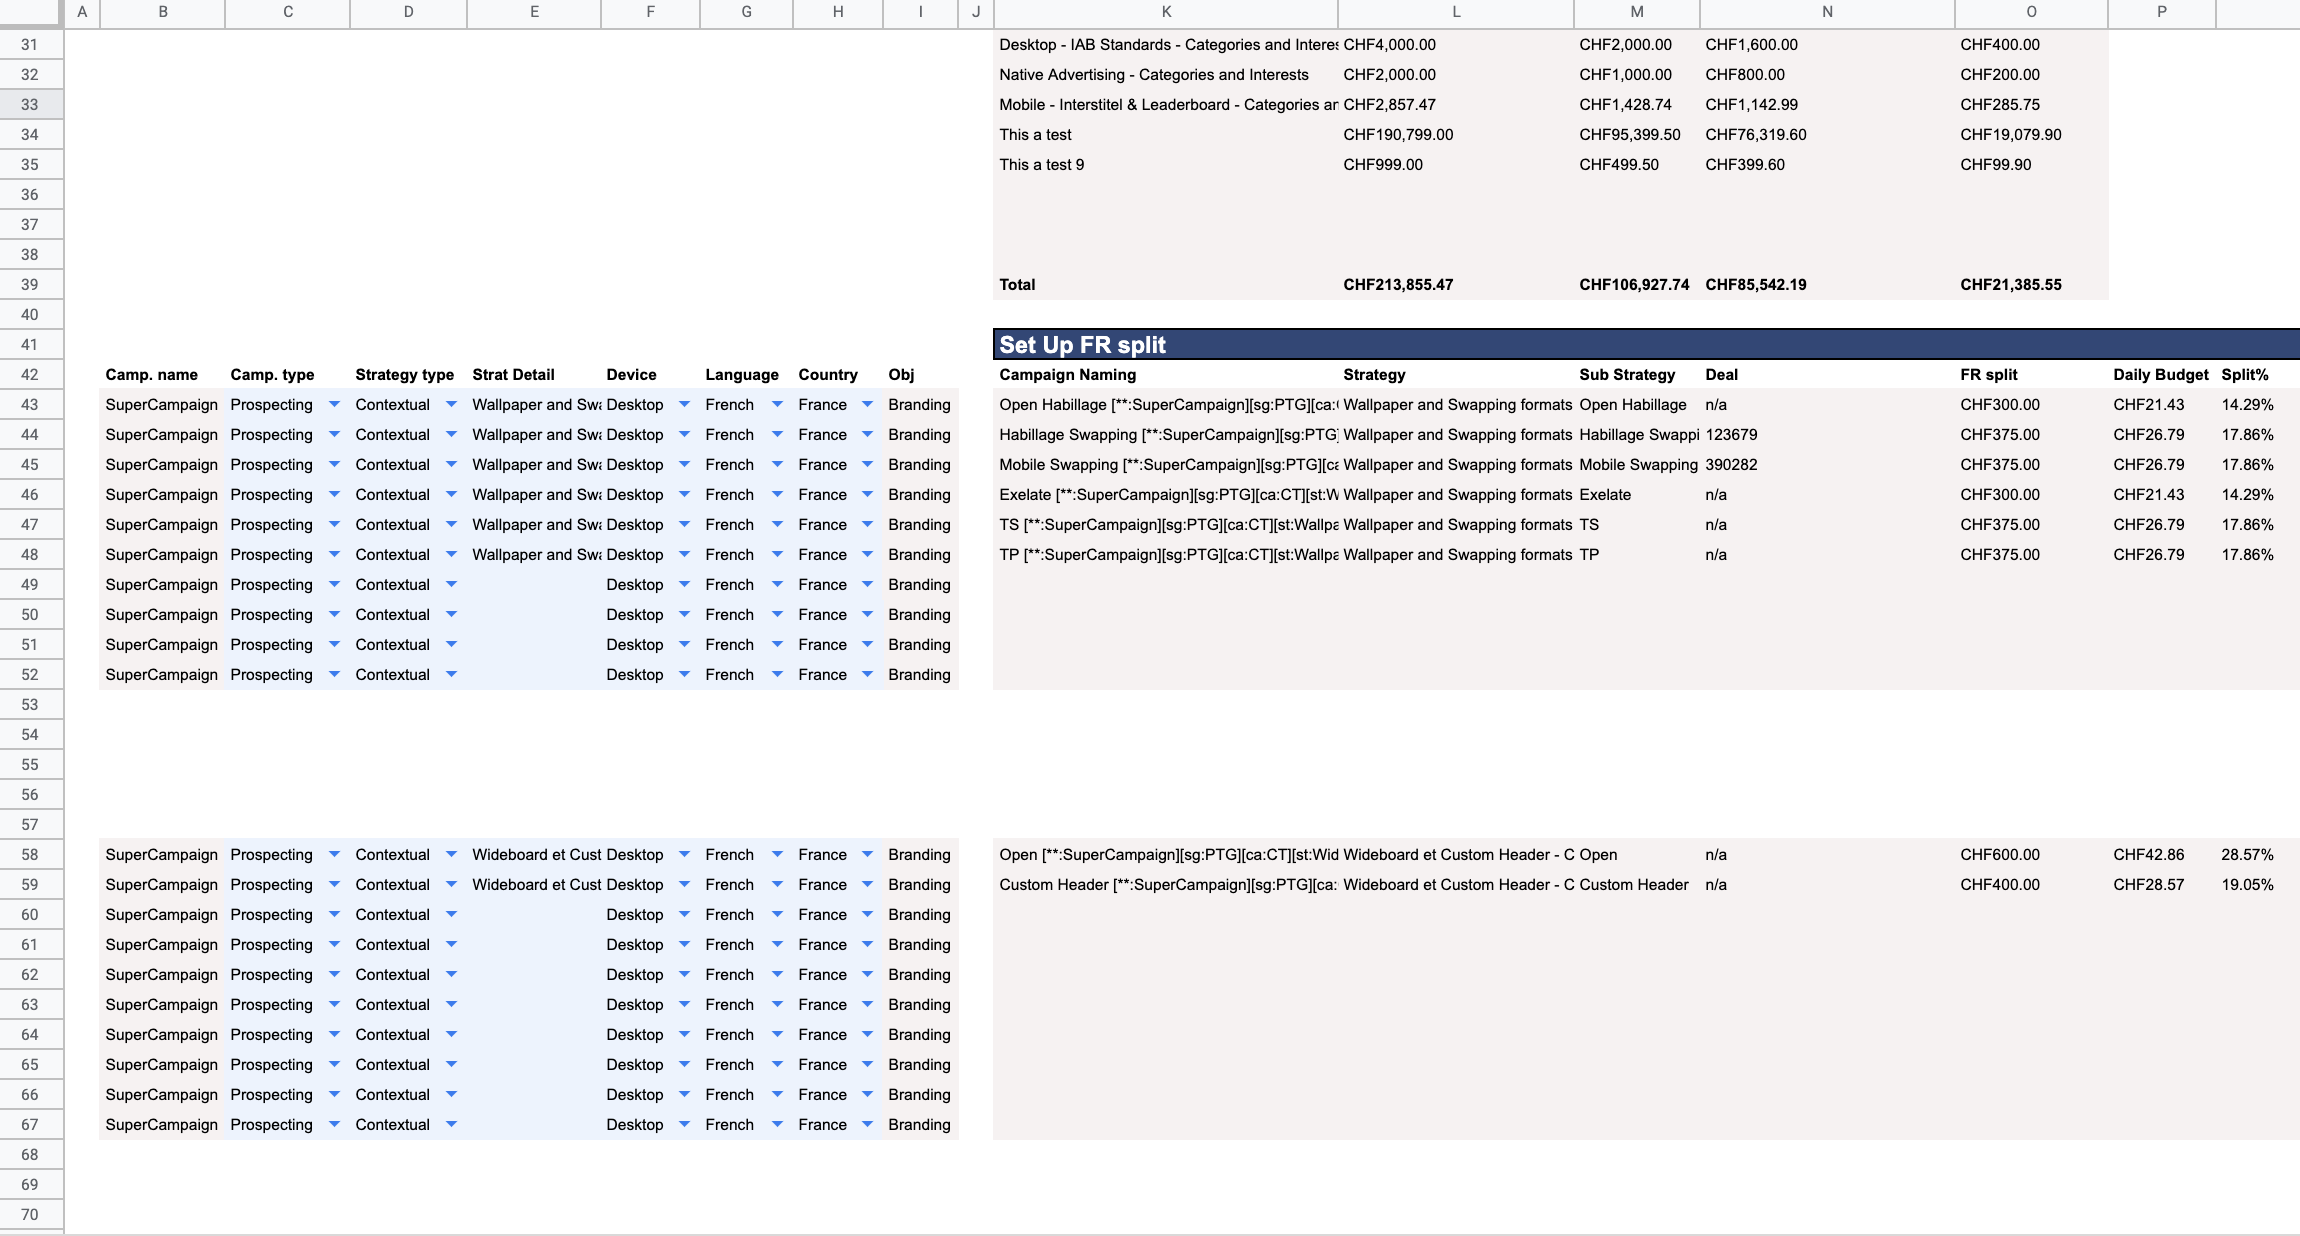The width and height of the screenshot is (2300, 1236).
Task: Select daily budget CHF42.86
Action: tap(2162, 855)
